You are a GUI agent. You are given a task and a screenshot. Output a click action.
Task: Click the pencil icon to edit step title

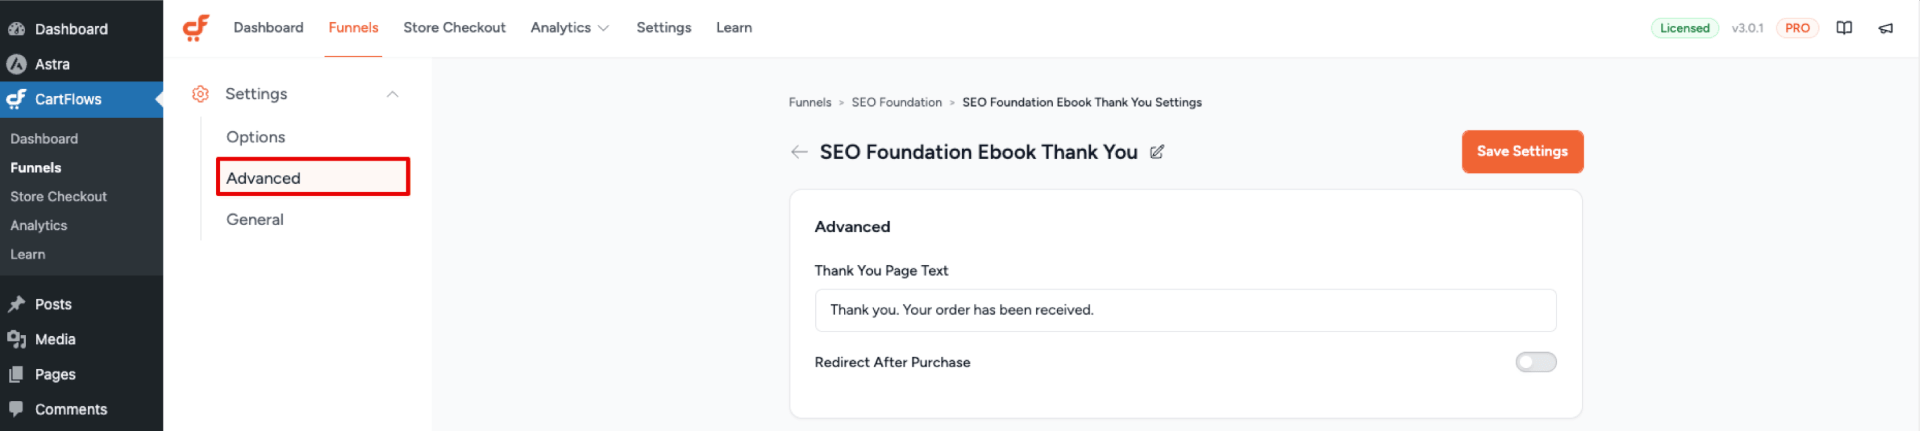tap(1157, 152)
